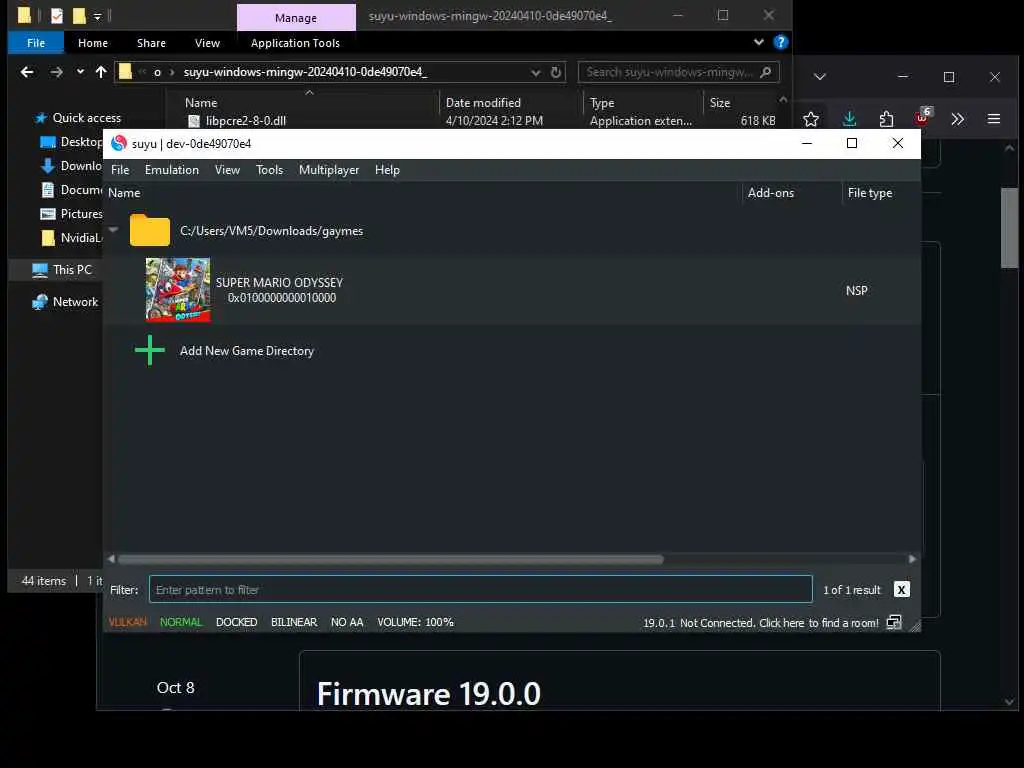This screenshot has width=1024, height=768.
Task: Sort Explorer files by Date modified
Action: click(483, 103)
